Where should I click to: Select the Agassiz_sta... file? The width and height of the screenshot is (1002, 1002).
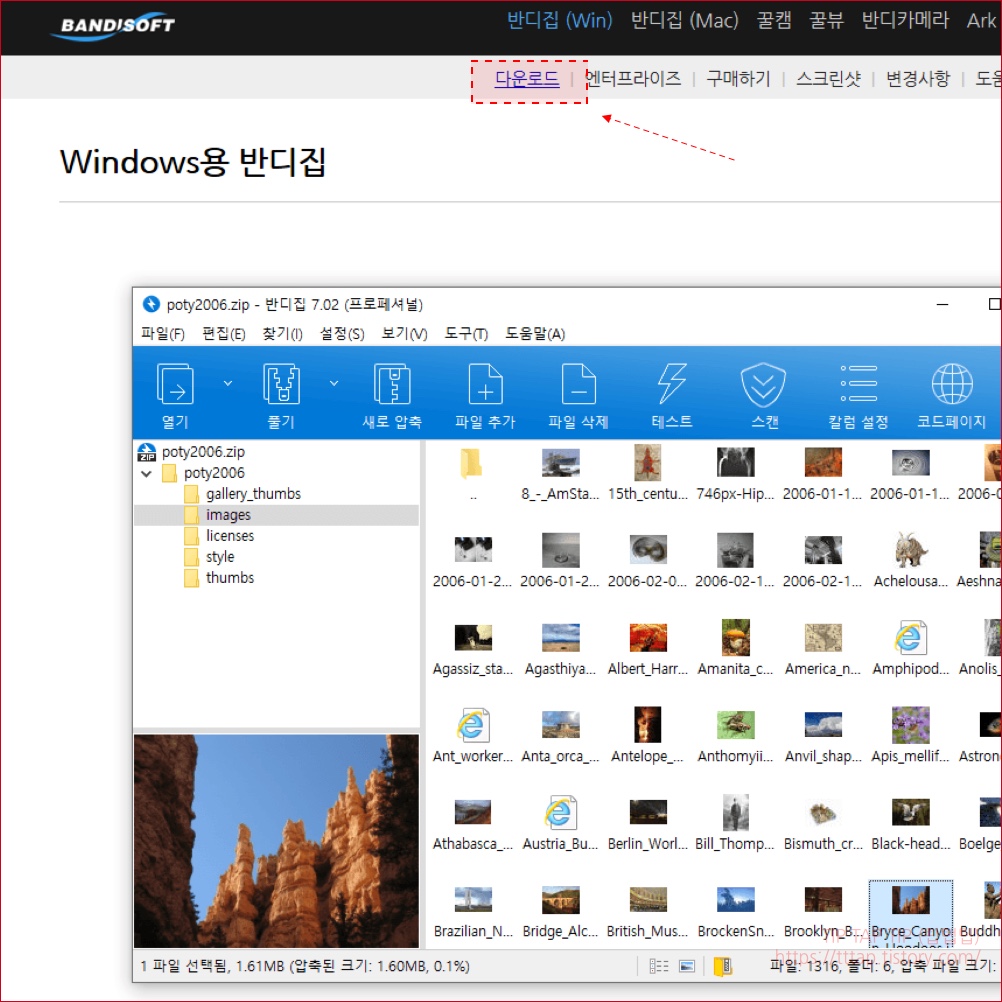tap(473, 650)
